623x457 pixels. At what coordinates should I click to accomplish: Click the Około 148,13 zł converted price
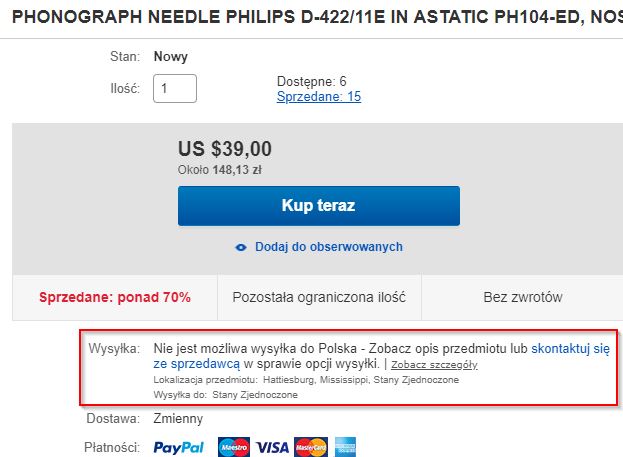(x=219, y=170)
